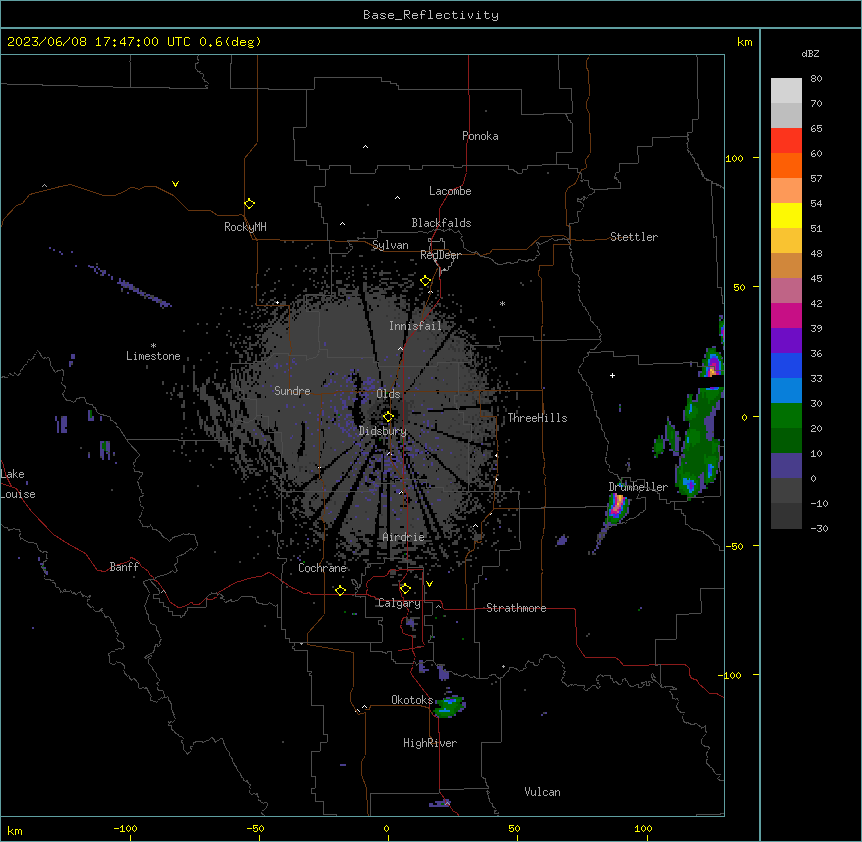862x842 pixels.
Task: Click the large green storm cluster northeast of Drumheller
Action: tap(697, 443)
